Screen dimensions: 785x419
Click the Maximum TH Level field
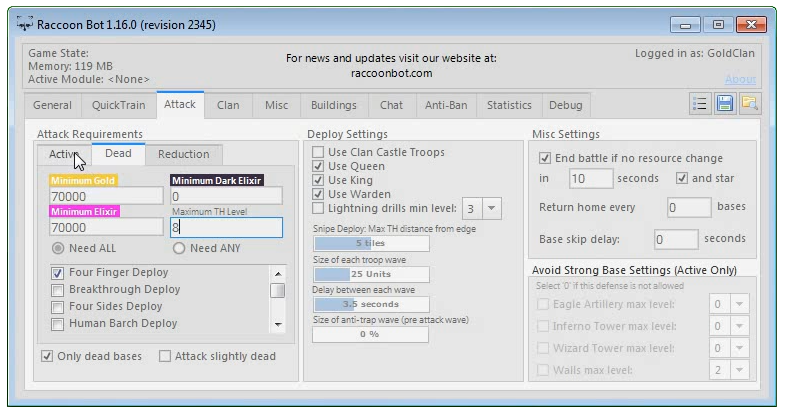pos(226,227)
